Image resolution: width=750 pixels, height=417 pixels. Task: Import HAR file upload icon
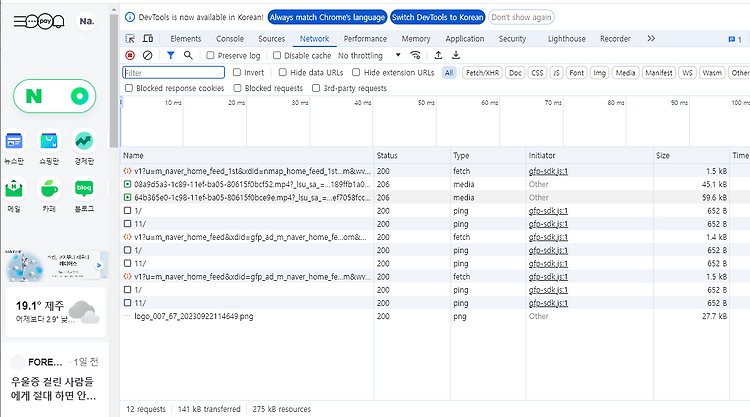[438, 55]
